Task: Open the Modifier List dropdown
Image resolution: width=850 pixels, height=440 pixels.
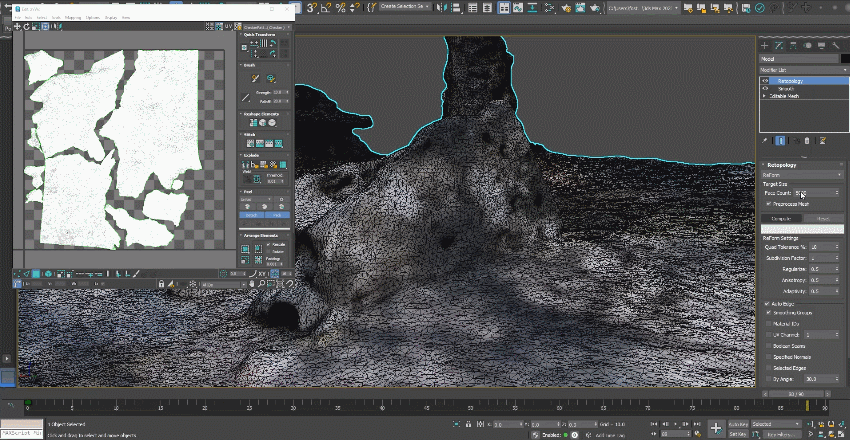Action: 800,70
